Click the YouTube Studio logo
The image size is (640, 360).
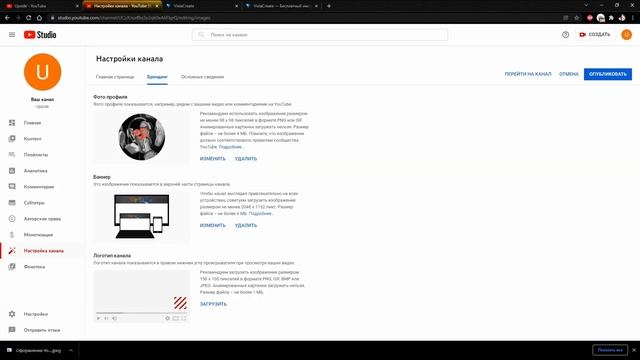[40, 35]
